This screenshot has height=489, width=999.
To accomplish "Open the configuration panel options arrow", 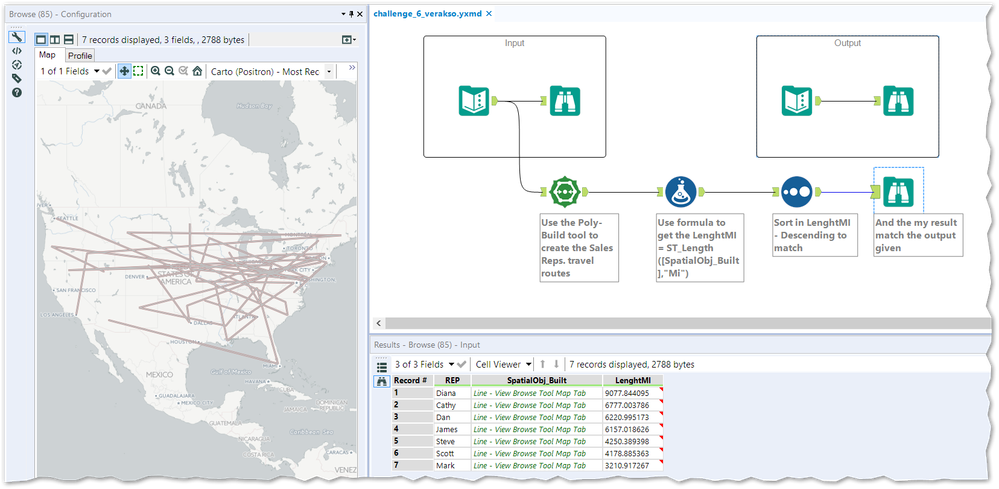I will [343, 14].
